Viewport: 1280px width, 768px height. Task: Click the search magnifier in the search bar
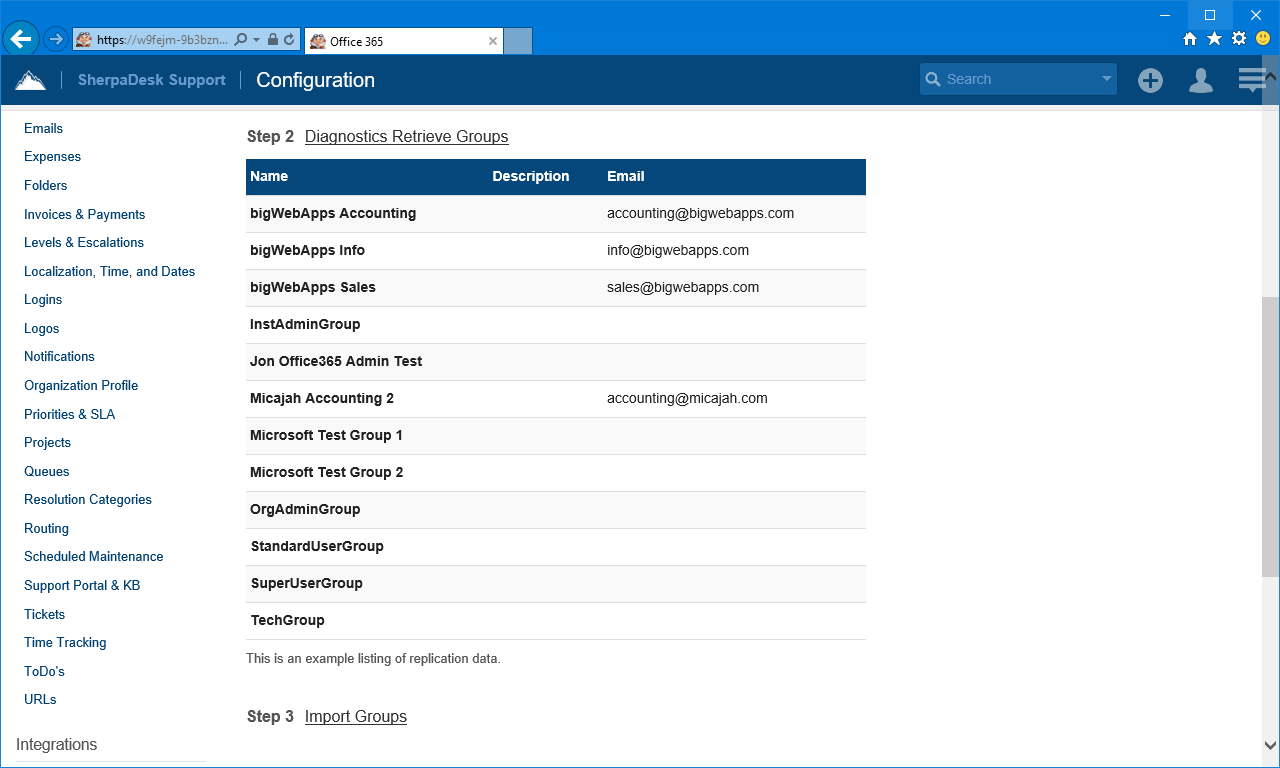click(933, 78)
